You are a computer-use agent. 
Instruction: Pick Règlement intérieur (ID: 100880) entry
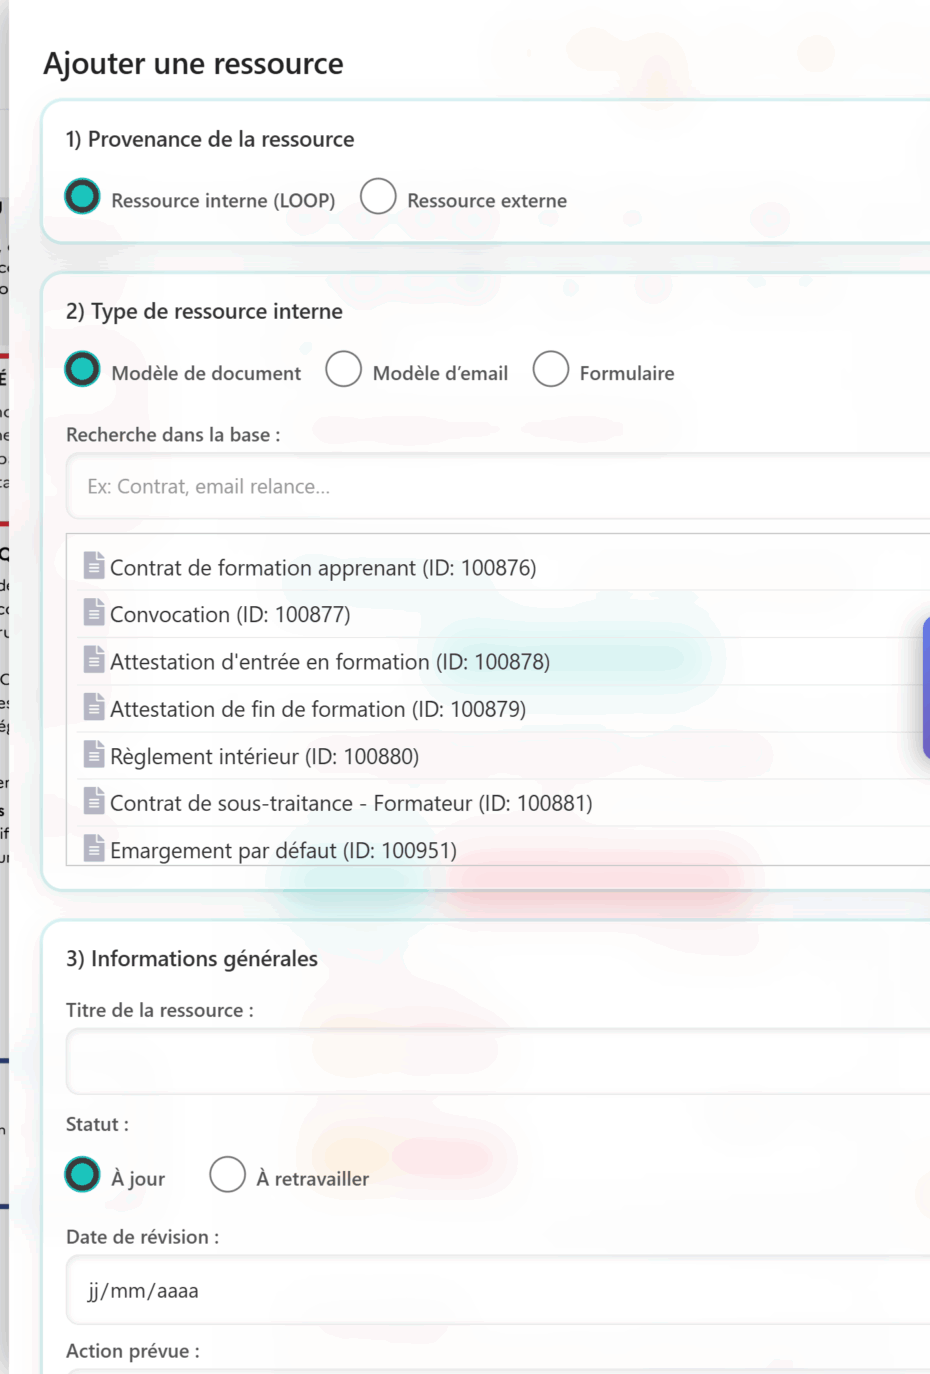pos(264,757)
